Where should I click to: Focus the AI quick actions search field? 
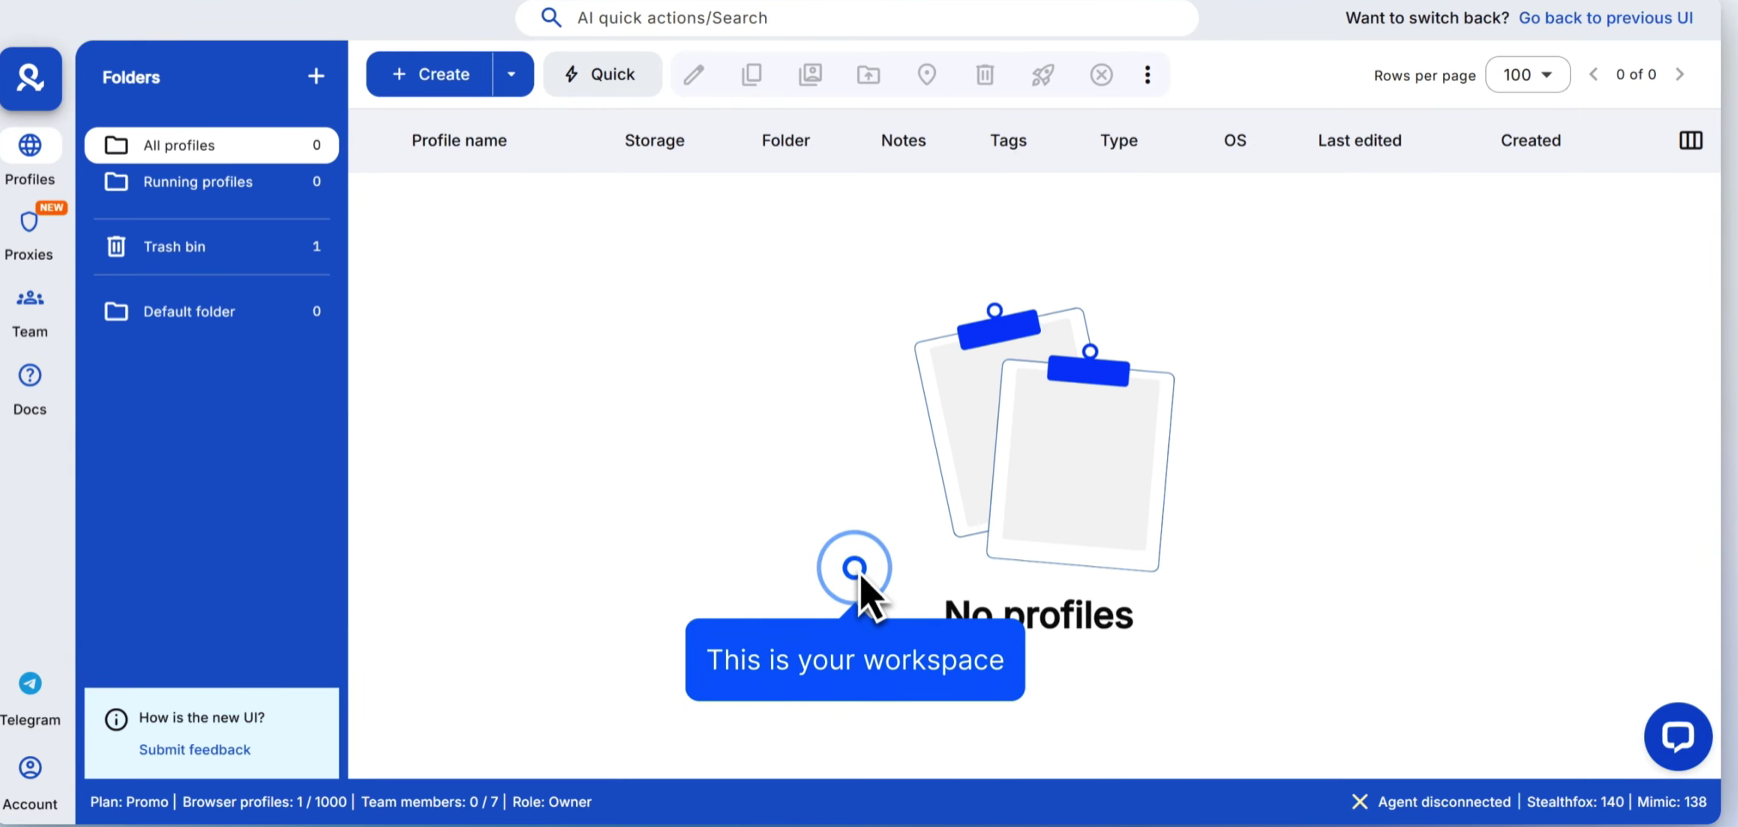click(856, 18)
